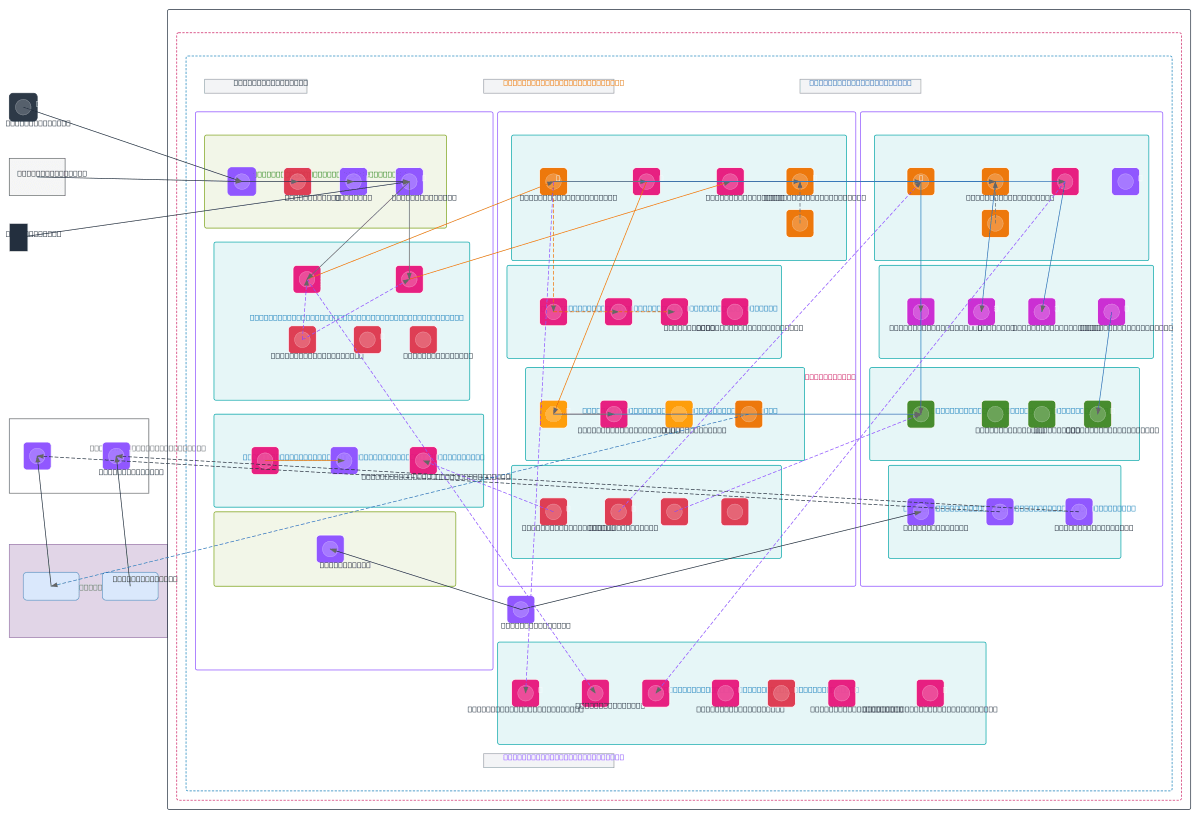This screenshot has width=1200, height=819.
Task: Select the red icon in the top olive group
Action: point(297,181)
